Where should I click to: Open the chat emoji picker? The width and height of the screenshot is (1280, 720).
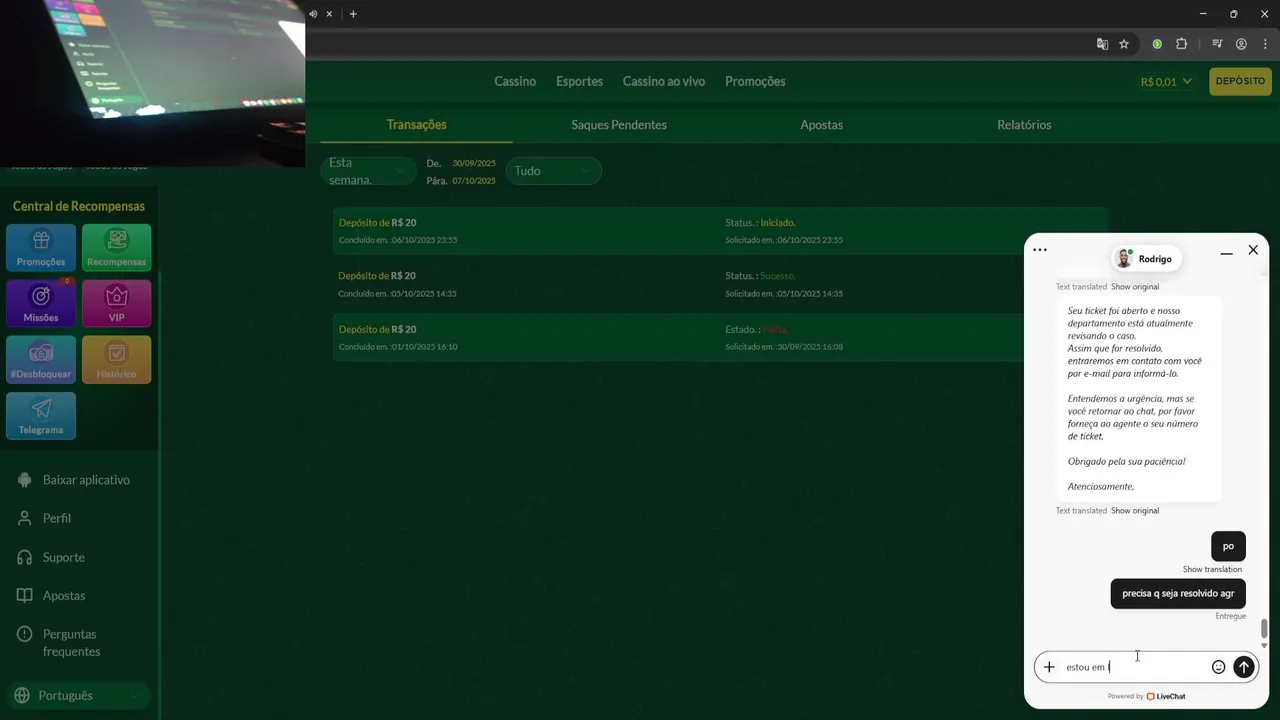[x=1218, y=667]
